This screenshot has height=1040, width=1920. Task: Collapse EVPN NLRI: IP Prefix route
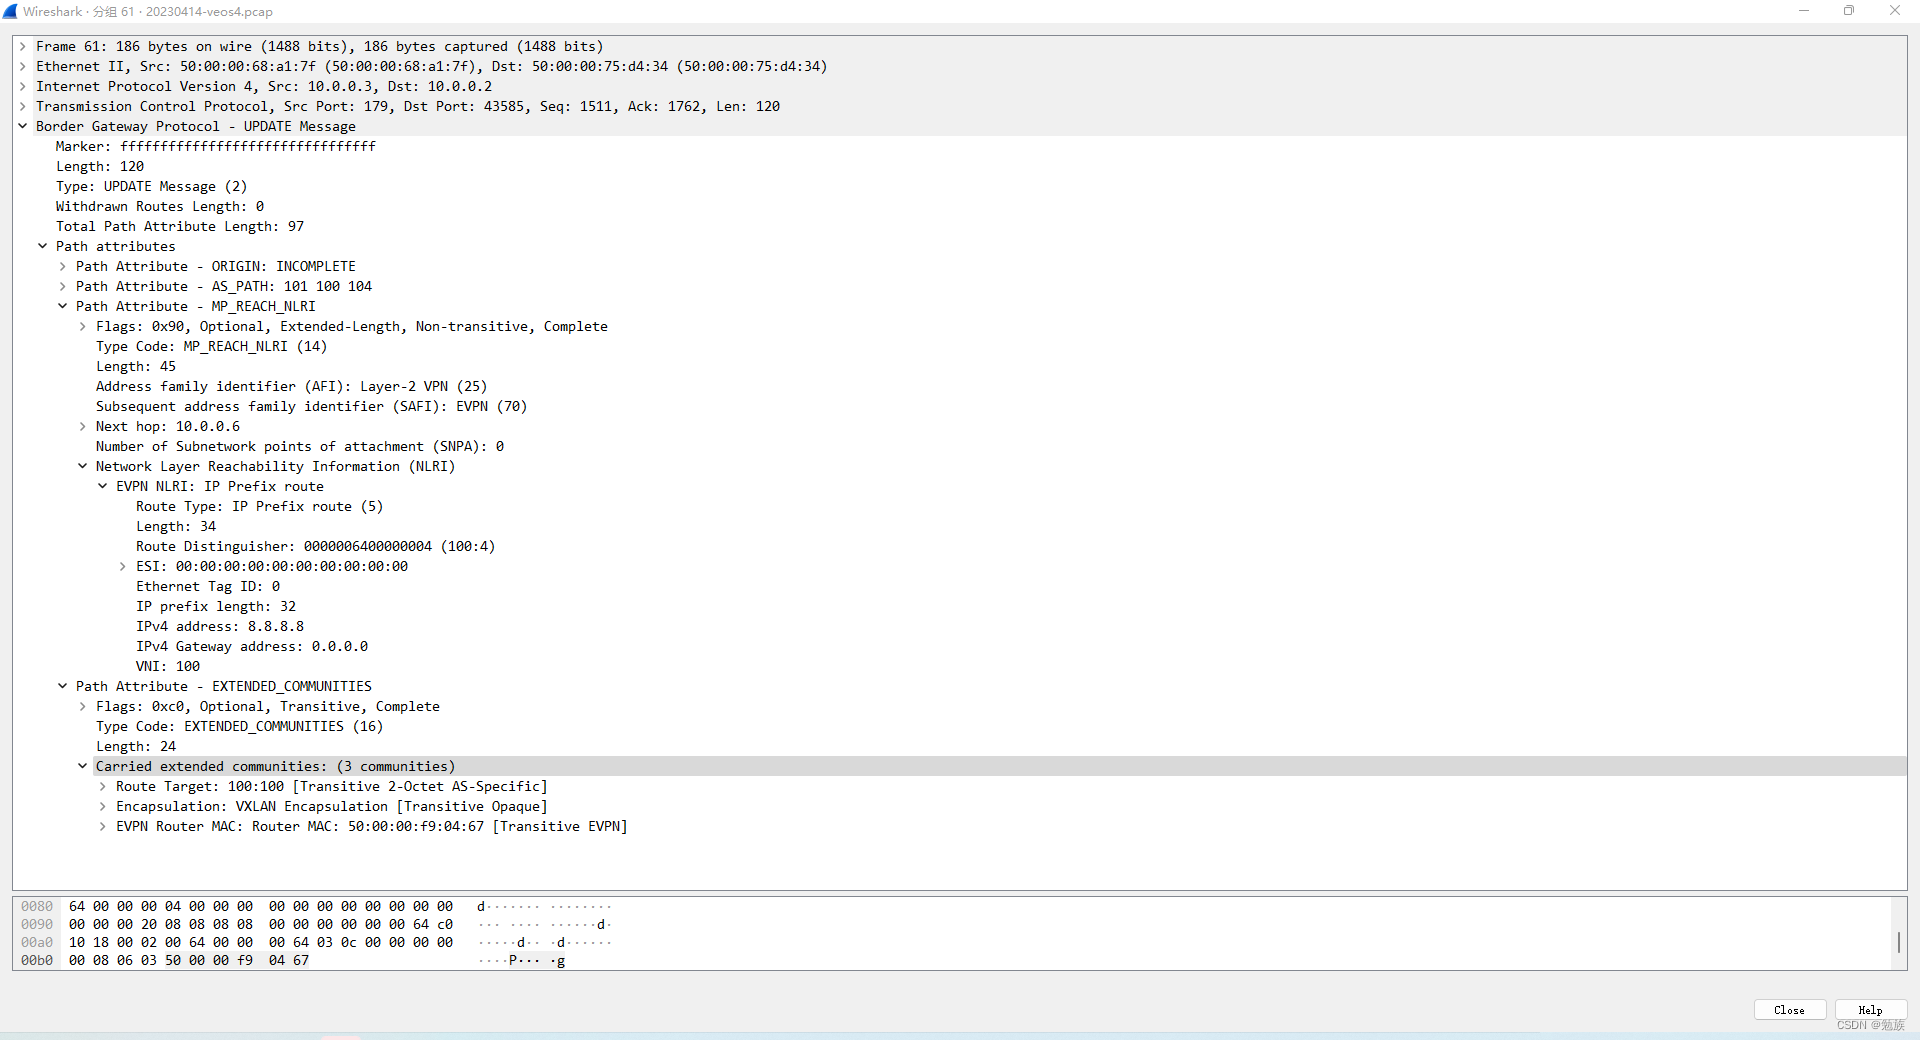tap(102, 486)
